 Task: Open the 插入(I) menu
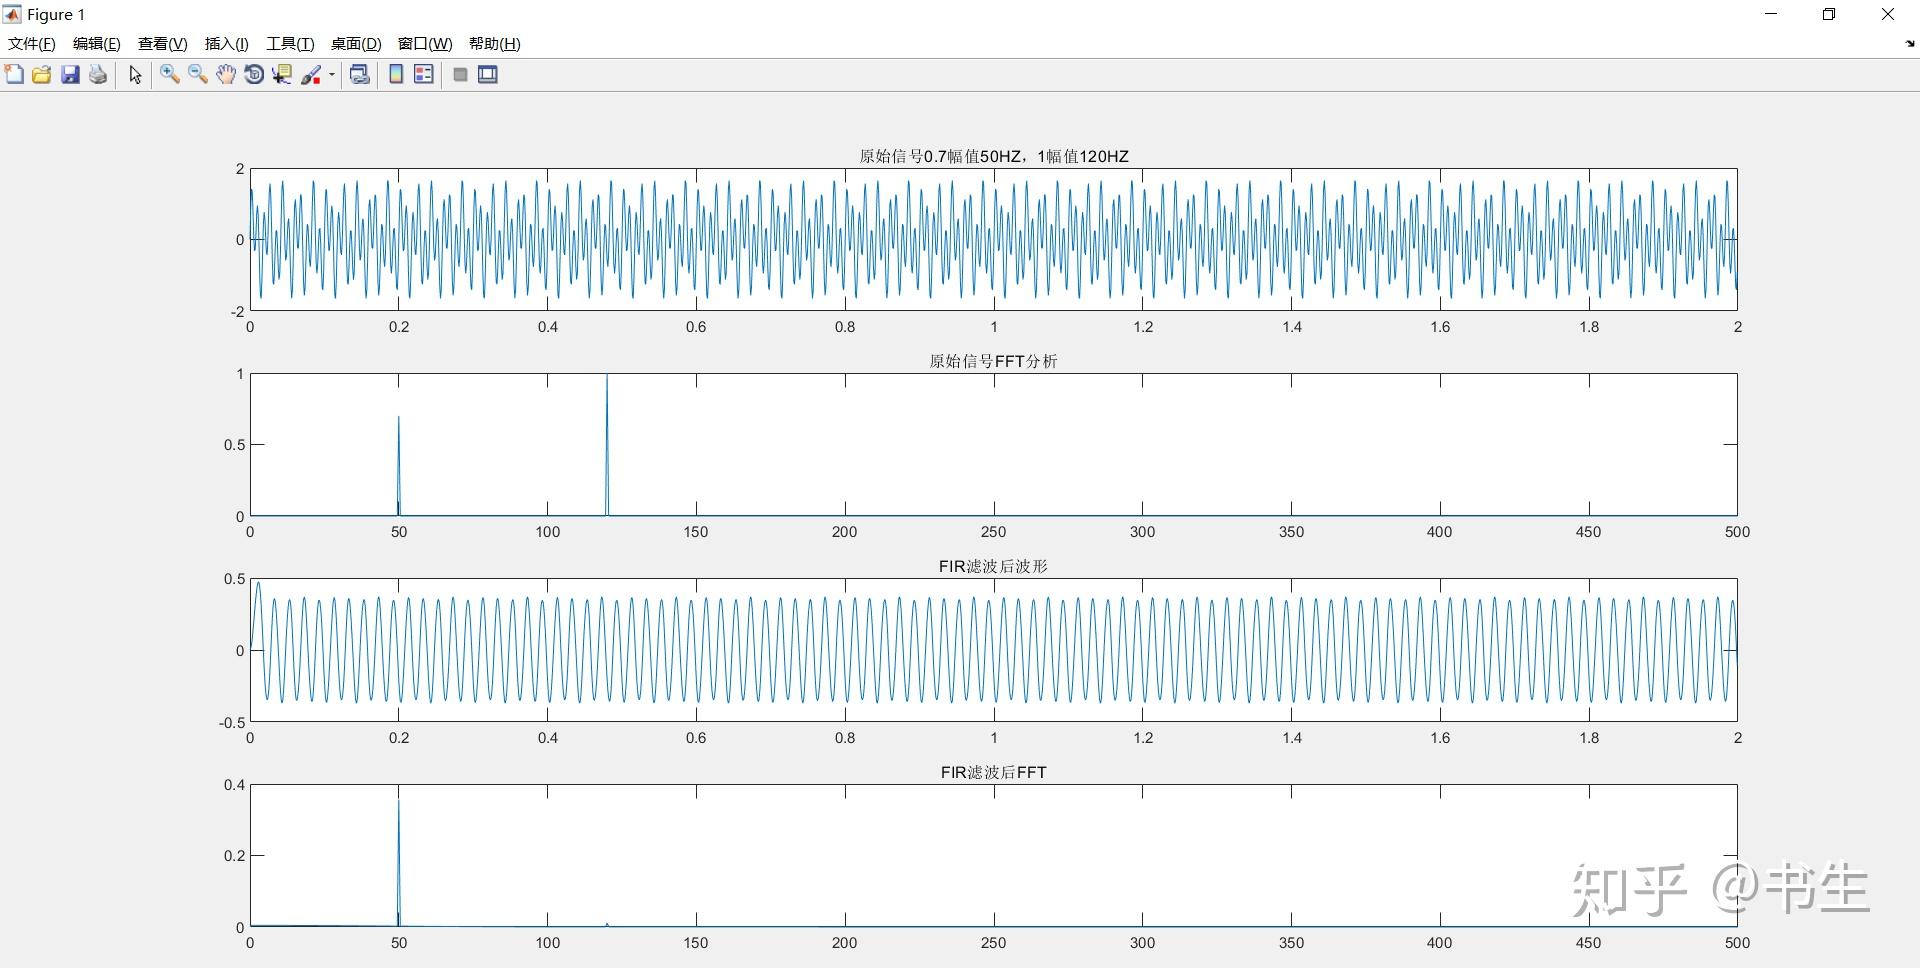click(227, 43)
